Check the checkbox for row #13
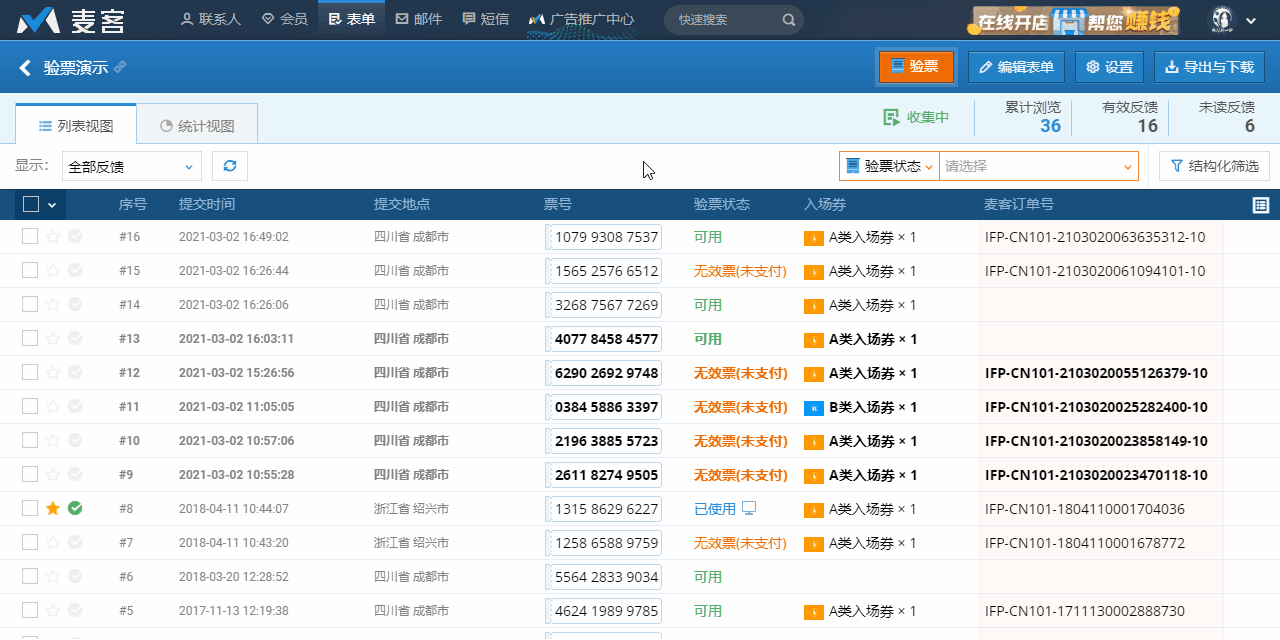 (x=30, y=338)
